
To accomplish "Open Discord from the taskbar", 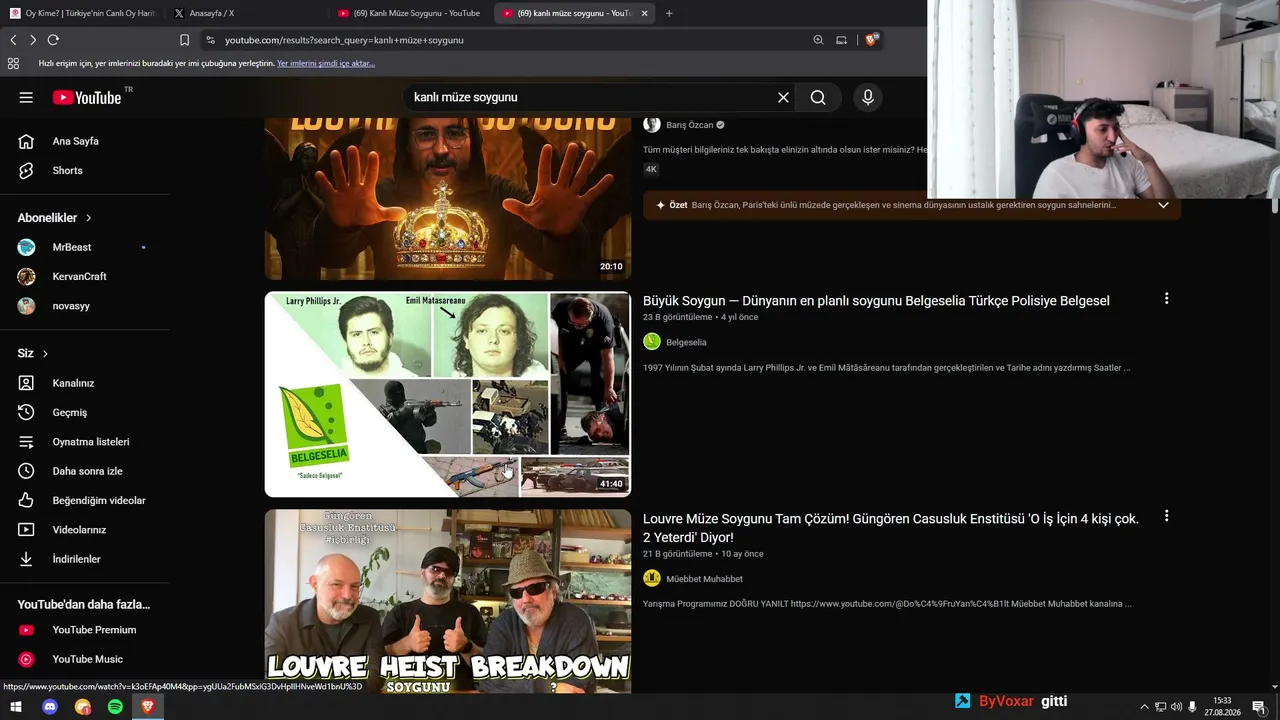I will (50, 707).
